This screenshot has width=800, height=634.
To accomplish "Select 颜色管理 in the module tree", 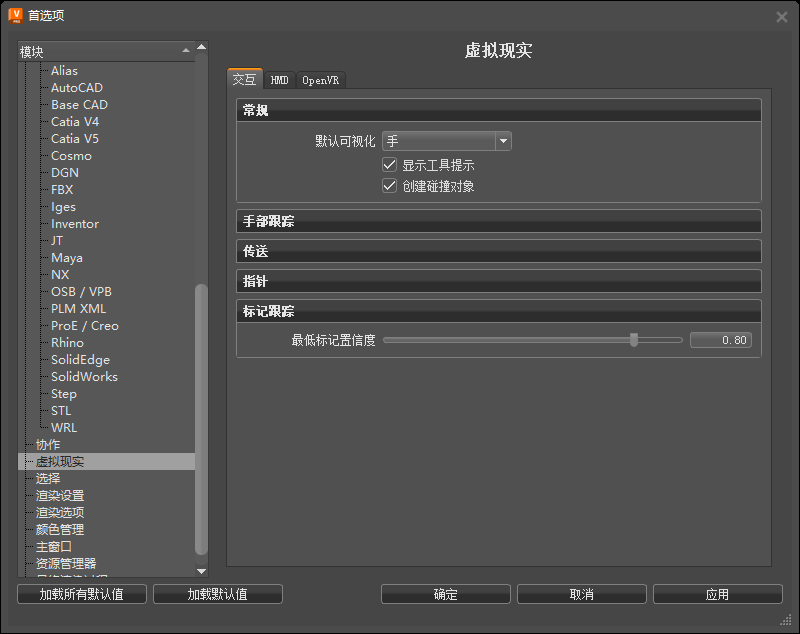I will pyautogui.click(x=60, y=529).
